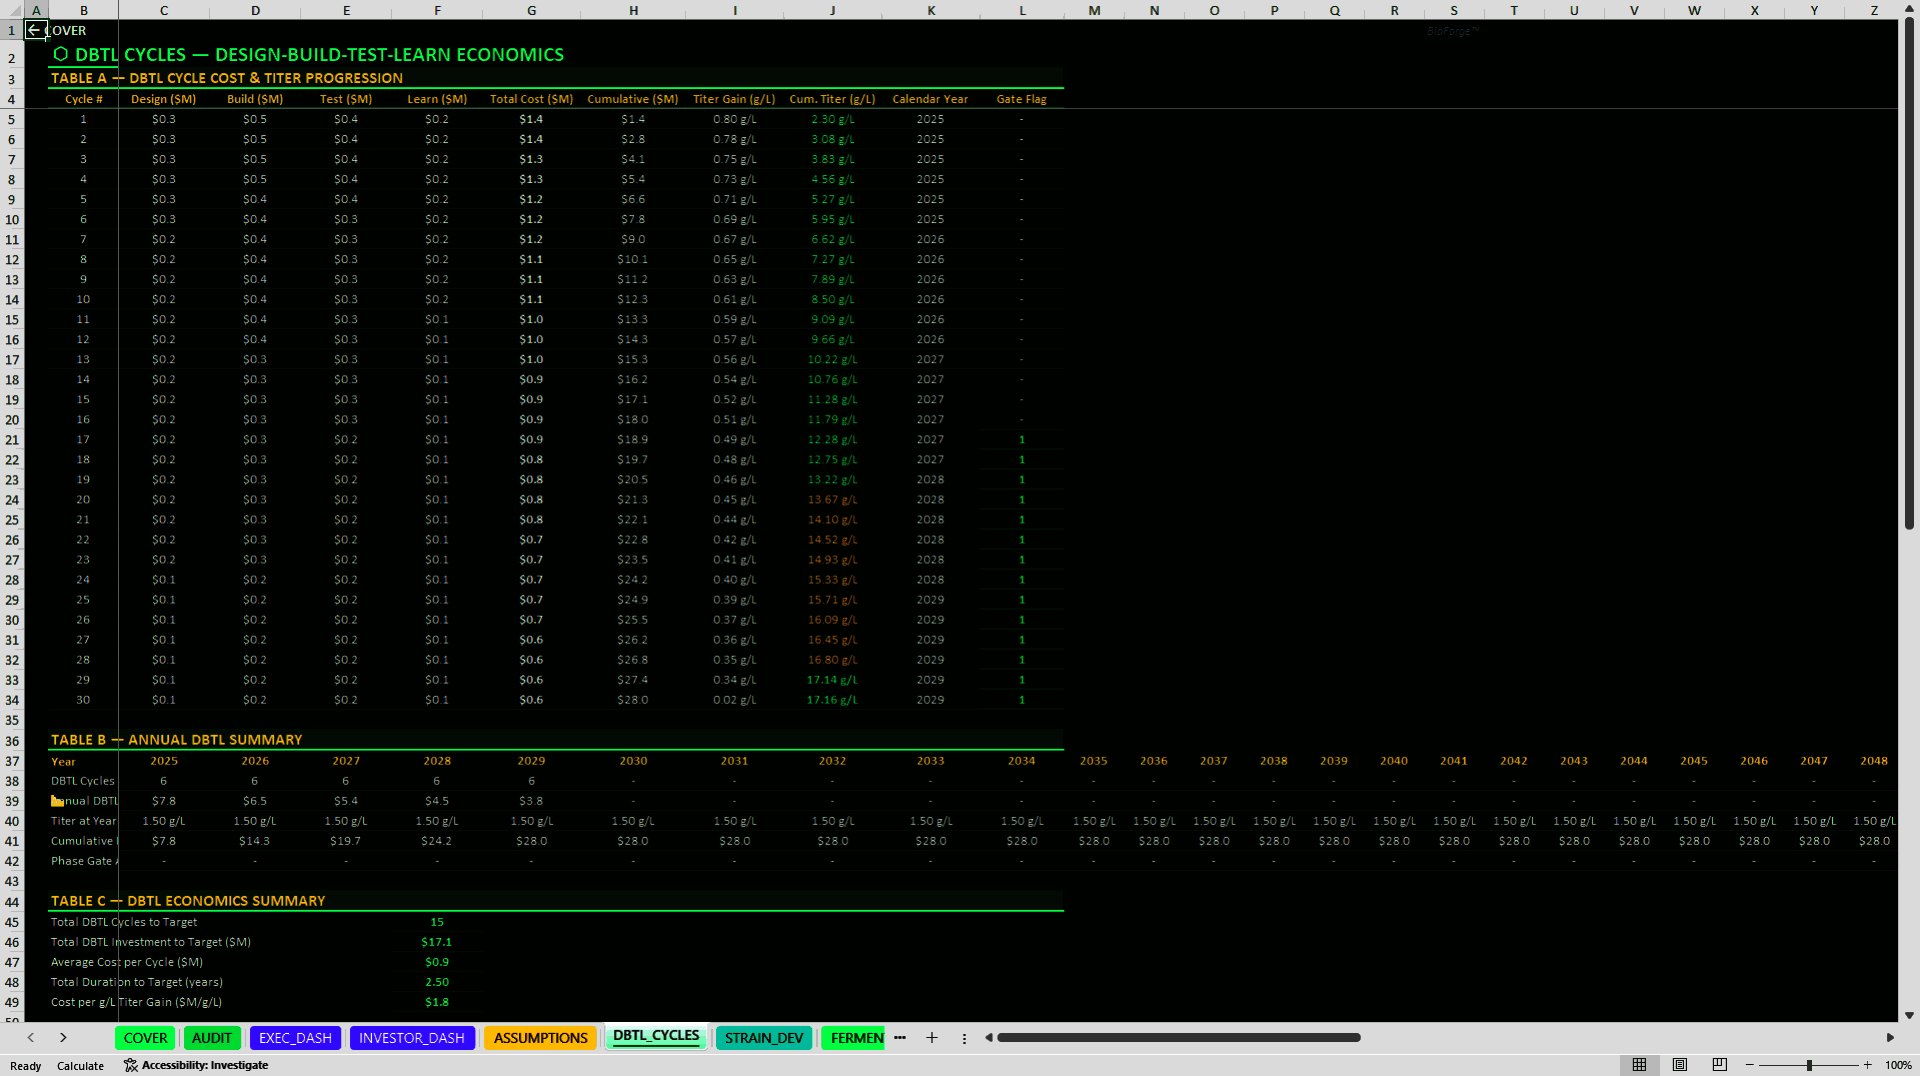
Task: Select row 44 header
Action: pyautogui.click(x=12, y=902)
